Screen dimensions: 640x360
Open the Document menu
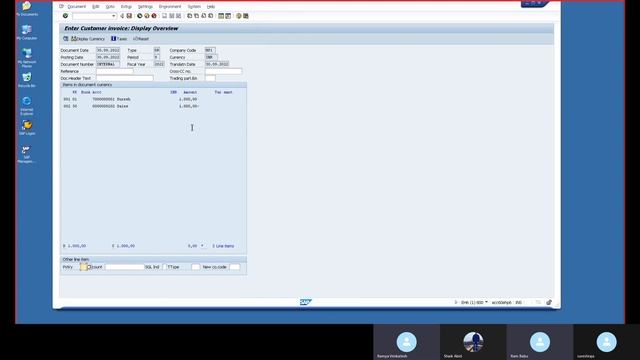(76, 7)
